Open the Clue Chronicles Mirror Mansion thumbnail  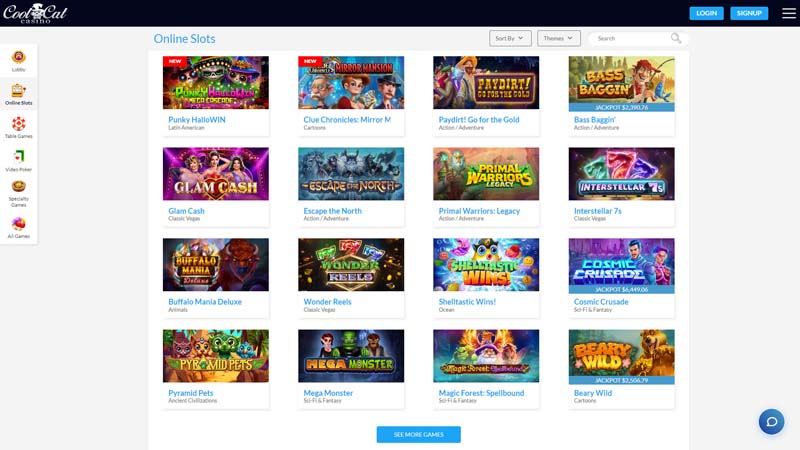351,83
